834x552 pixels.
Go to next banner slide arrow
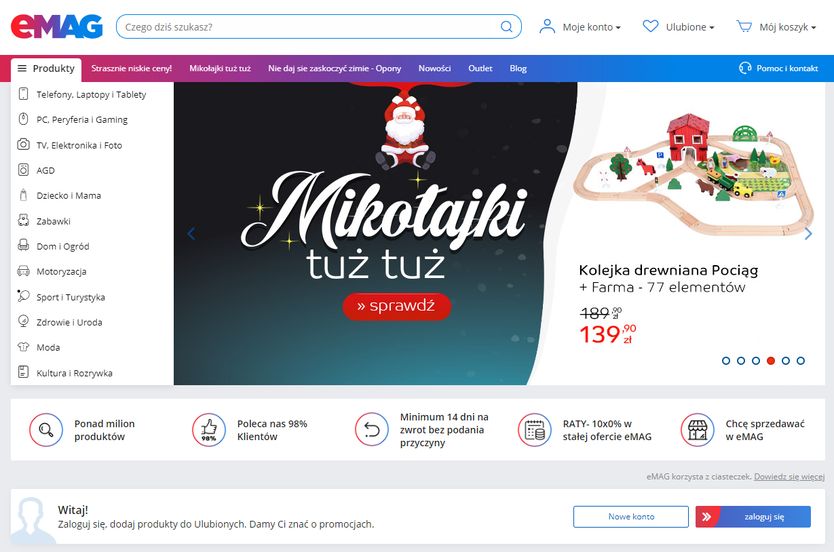[x=808, y=233]
